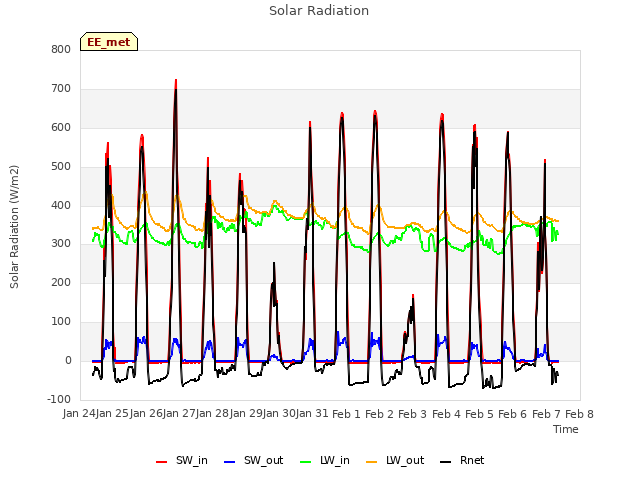Click the Jan 30 x-axis label

click(x=279, y=414)
